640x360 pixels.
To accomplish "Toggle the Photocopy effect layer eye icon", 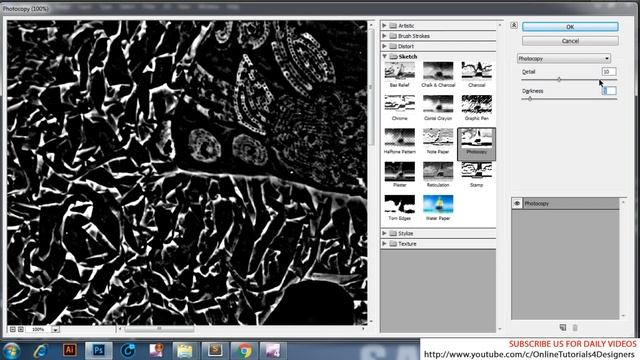I will (x=517, y=203).
